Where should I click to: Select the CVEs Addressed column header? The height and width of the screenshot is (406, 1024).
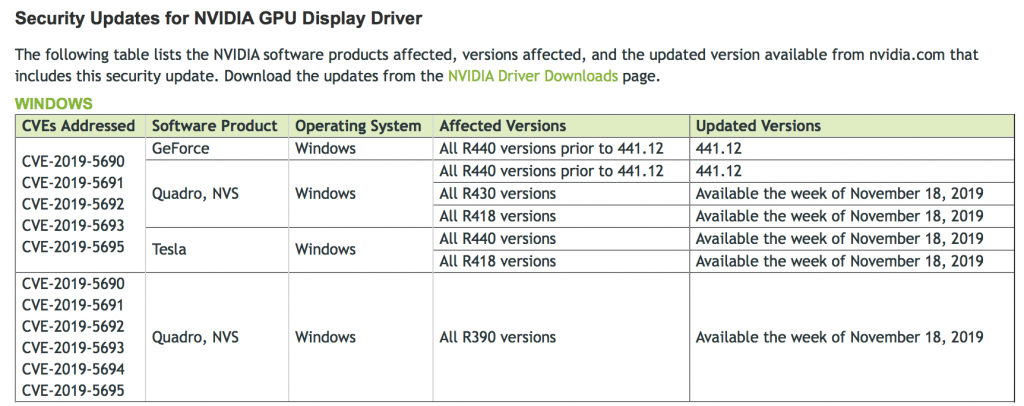pos(80,126)
